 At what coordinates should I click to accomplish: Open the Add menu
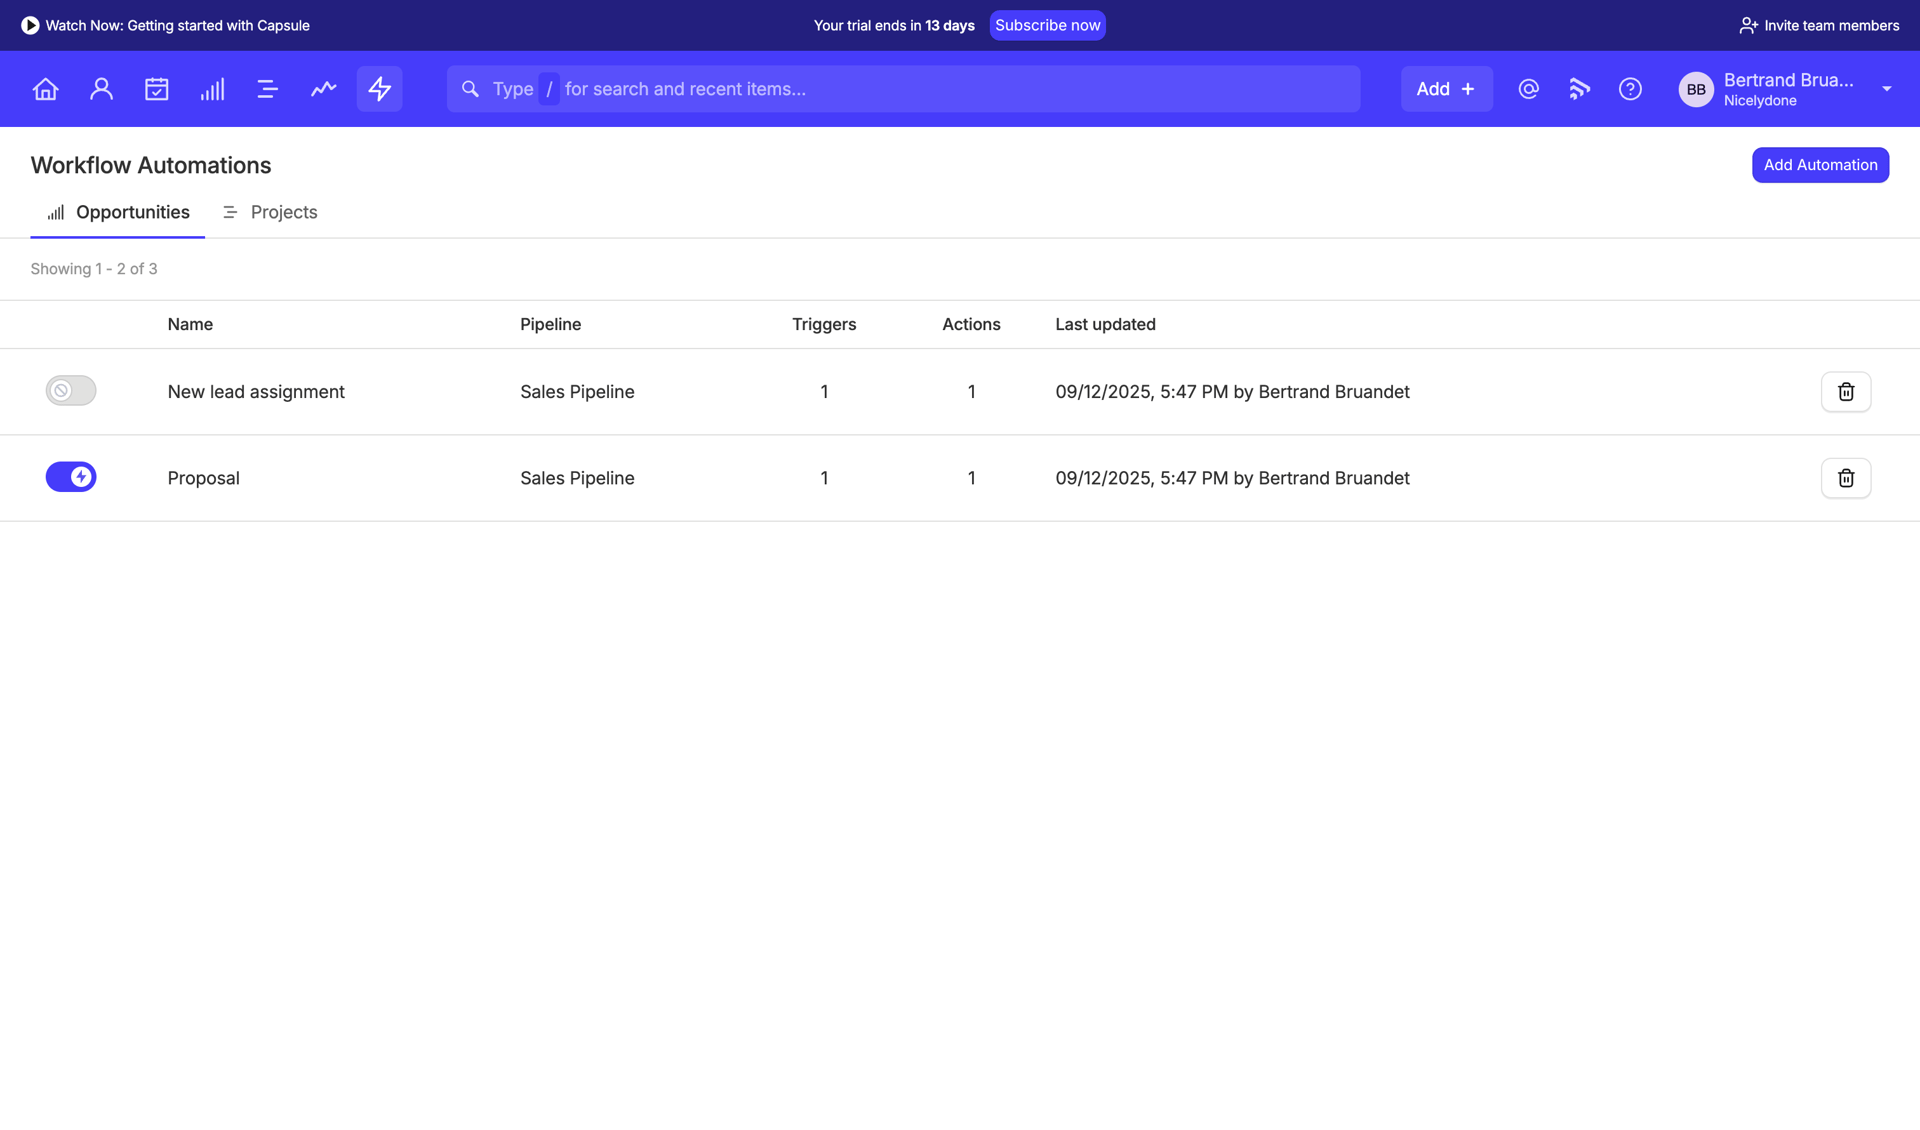[1446, 89]
